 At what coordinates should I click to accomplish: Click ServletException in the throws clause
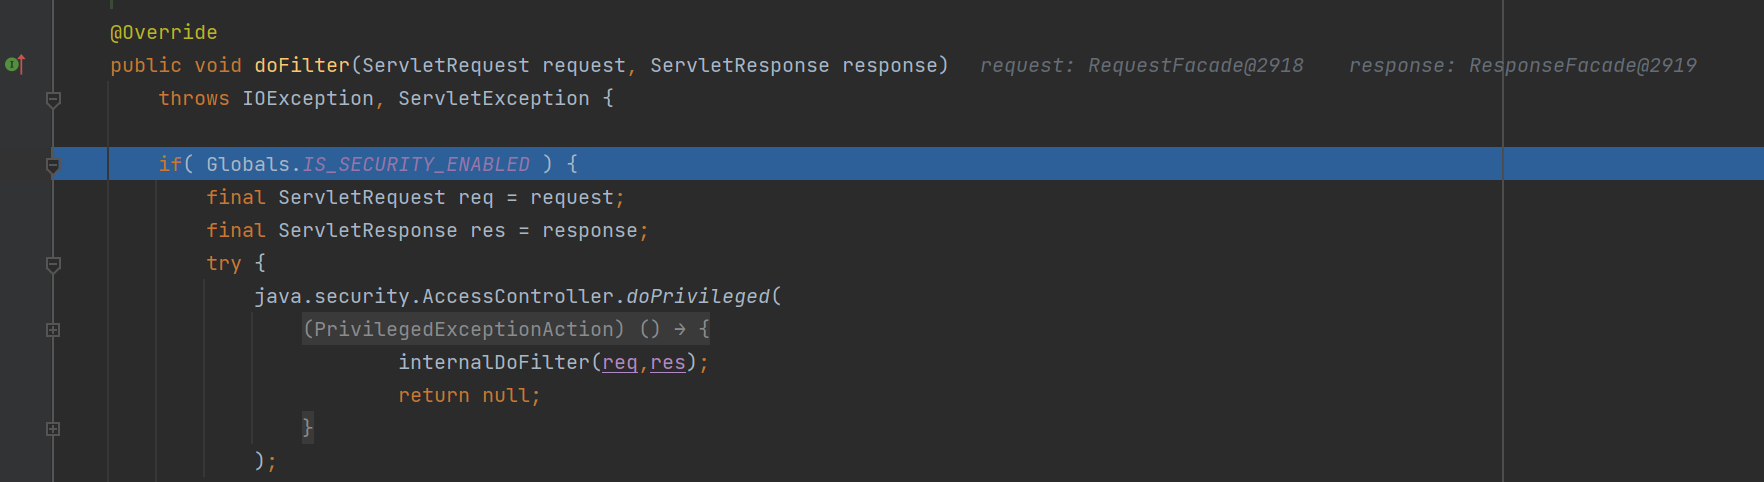point(494,98)
